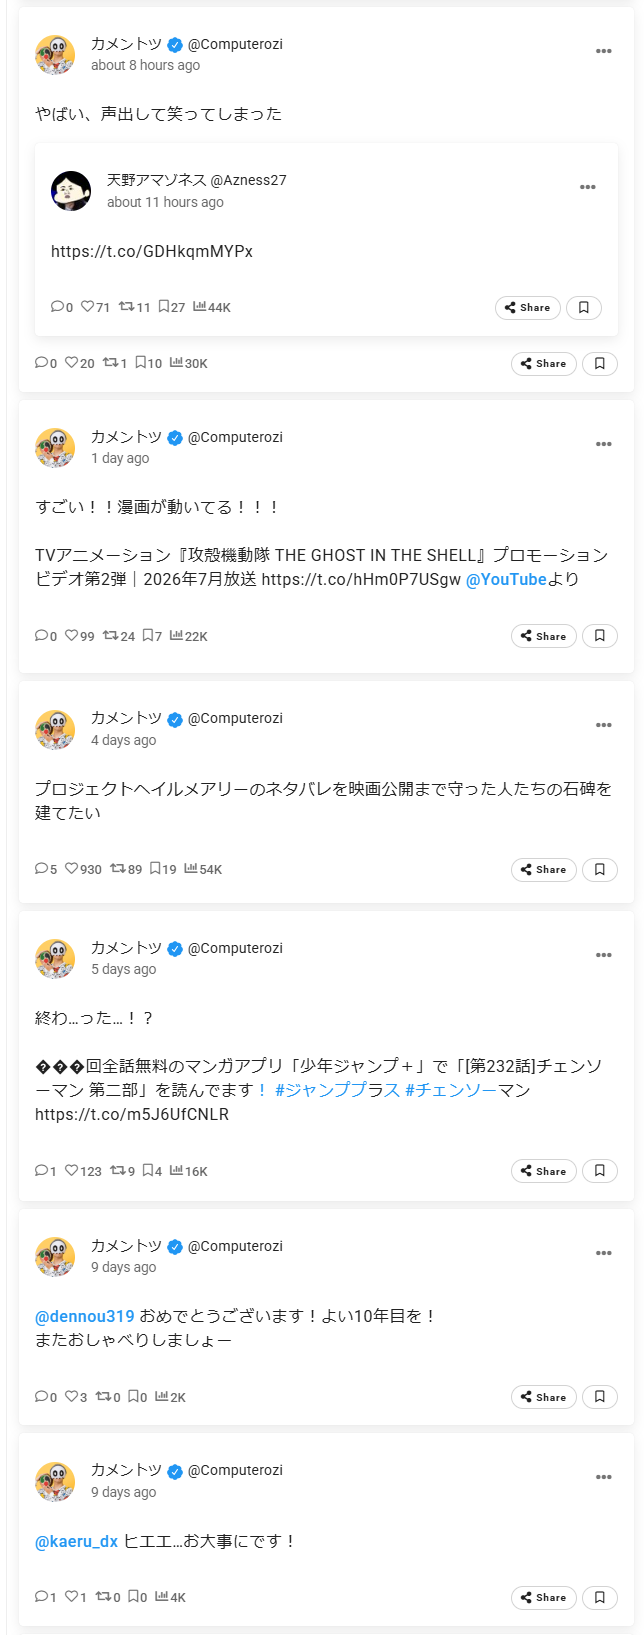Like the Project Hail Mary spoiler post
The image size is (644, 1635).
click(x=71, y=869)
